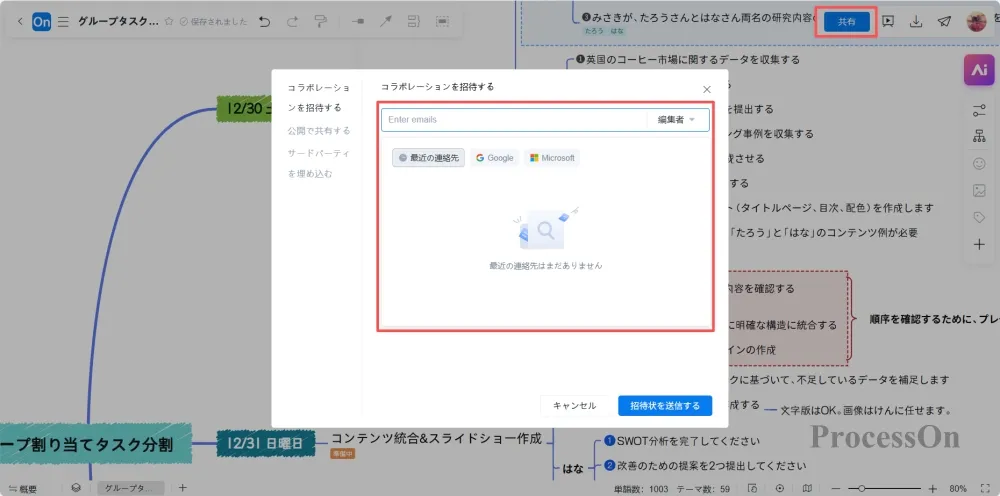Click the Enter emails input field
The height and width of the screenshot is (496, 1000).
coord(512,120)
